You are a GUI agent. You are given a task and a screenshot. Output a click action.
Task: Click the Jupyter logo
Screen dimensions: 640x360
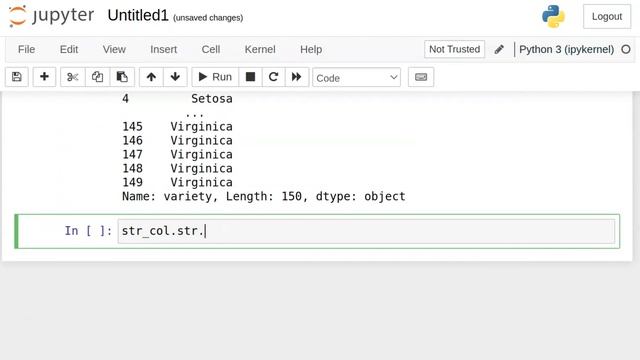51,16
